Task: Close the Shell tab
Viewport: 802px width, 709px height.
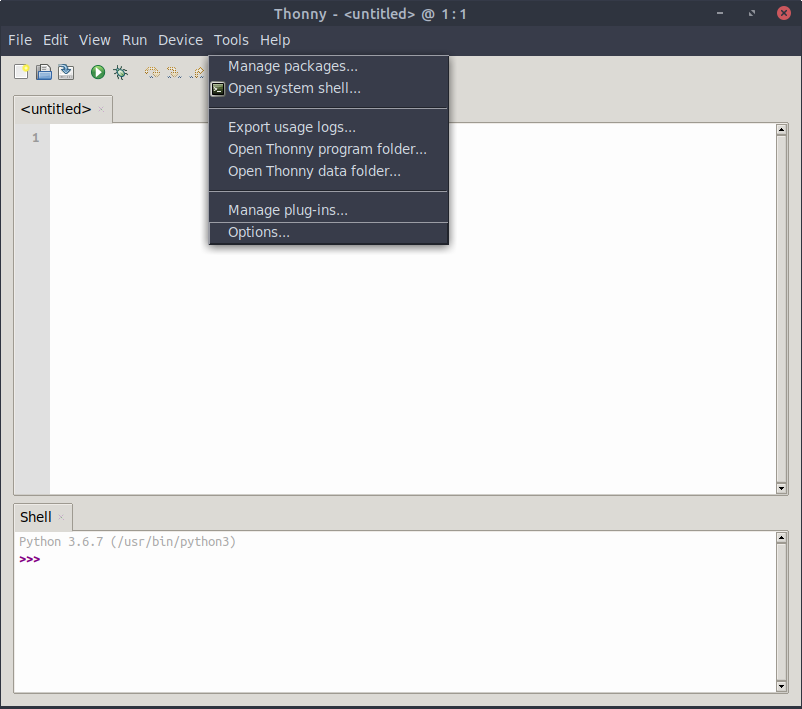Action: 61,517
